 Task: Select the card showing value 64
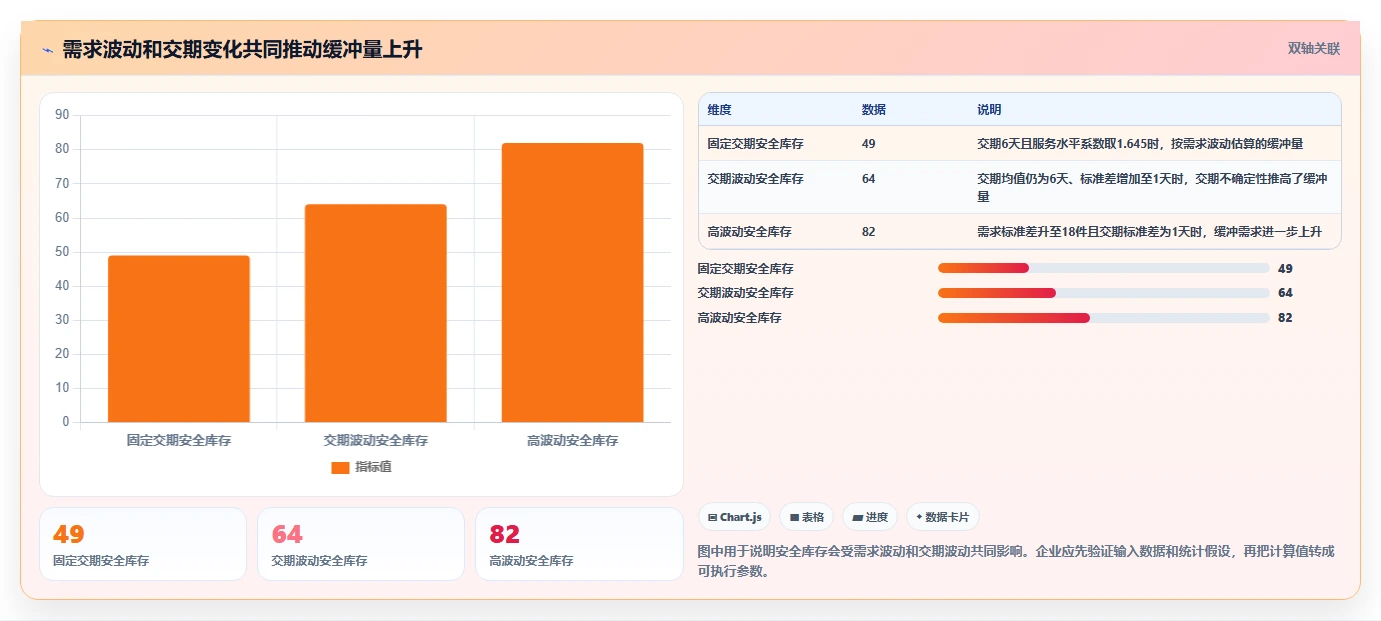[361, 544]
